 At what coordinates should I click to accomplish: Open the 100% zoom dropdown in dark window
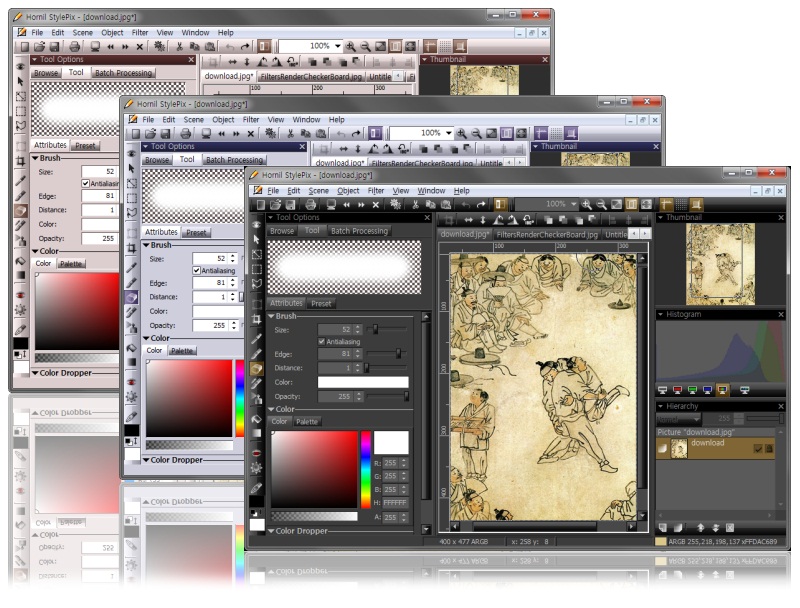point(573,204)
